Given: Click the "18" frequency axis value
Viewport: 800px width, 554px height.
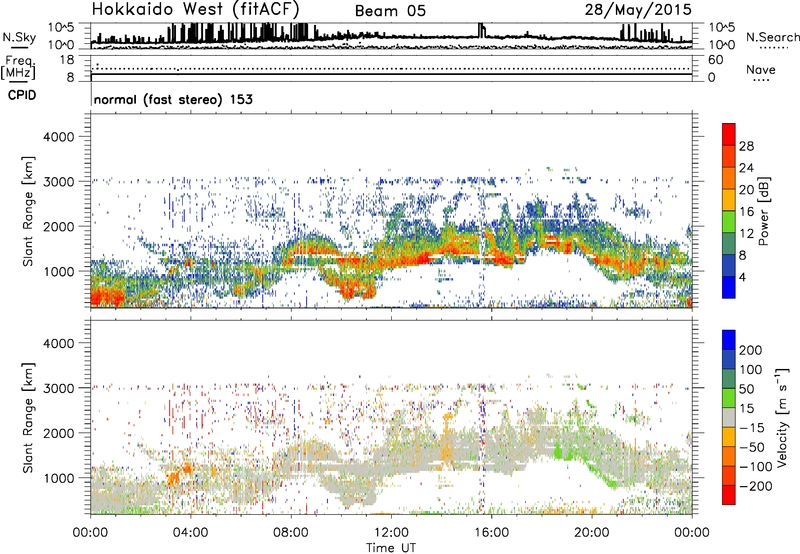Looking at the screenshot, I should tap(66, 60).
